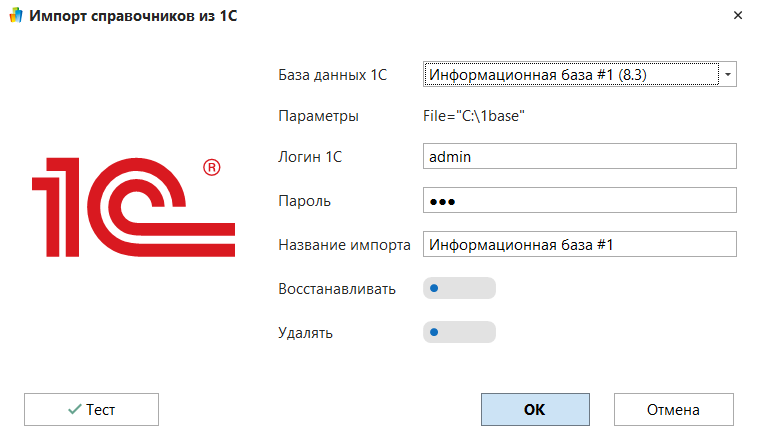
Task: Expand the База данных 1С dropdown arrow
Action: (x=728, y=74)
